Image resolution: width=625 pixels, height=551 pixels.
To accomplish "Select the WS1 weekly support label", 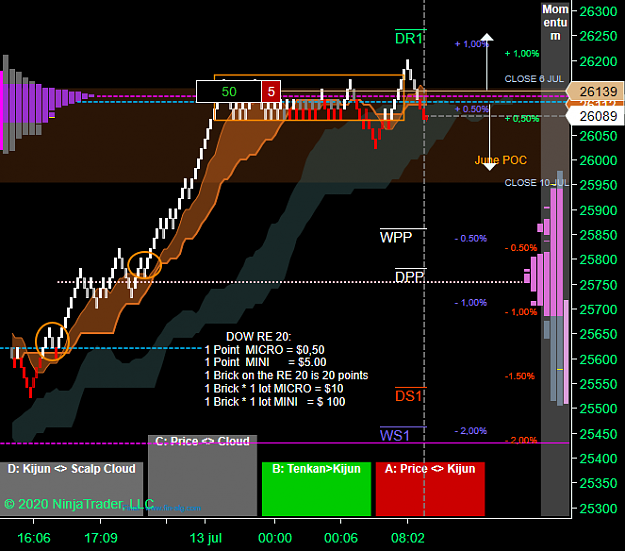I will pos(394,435).
